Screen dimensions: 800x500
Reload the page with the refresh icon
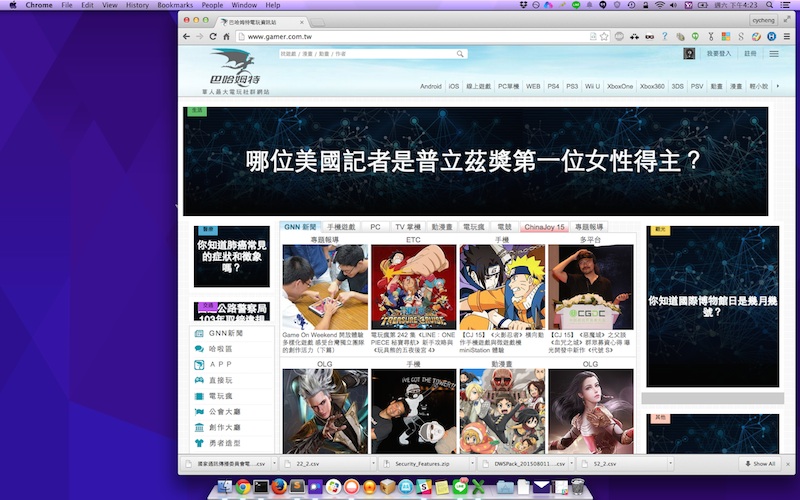pos(213,37)
